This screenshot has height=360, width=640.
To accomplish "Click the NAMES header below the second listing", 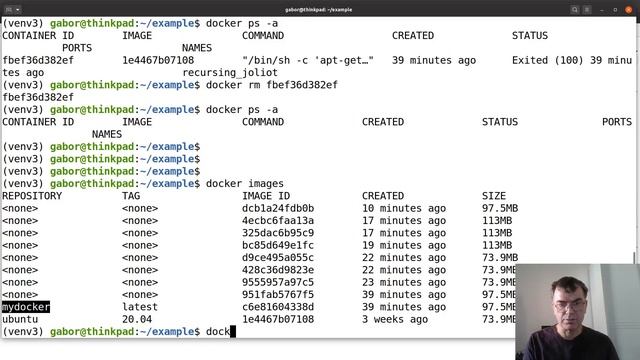I will point(107,134).
